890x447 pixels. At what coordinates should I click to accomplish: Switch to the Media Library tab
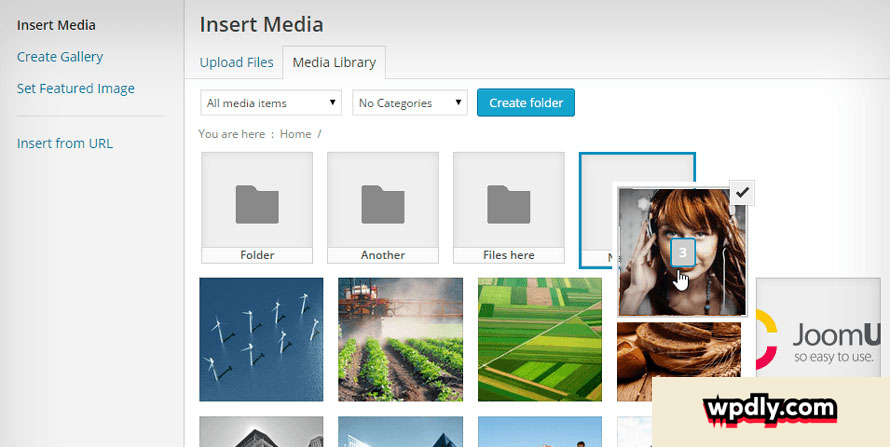334,62
